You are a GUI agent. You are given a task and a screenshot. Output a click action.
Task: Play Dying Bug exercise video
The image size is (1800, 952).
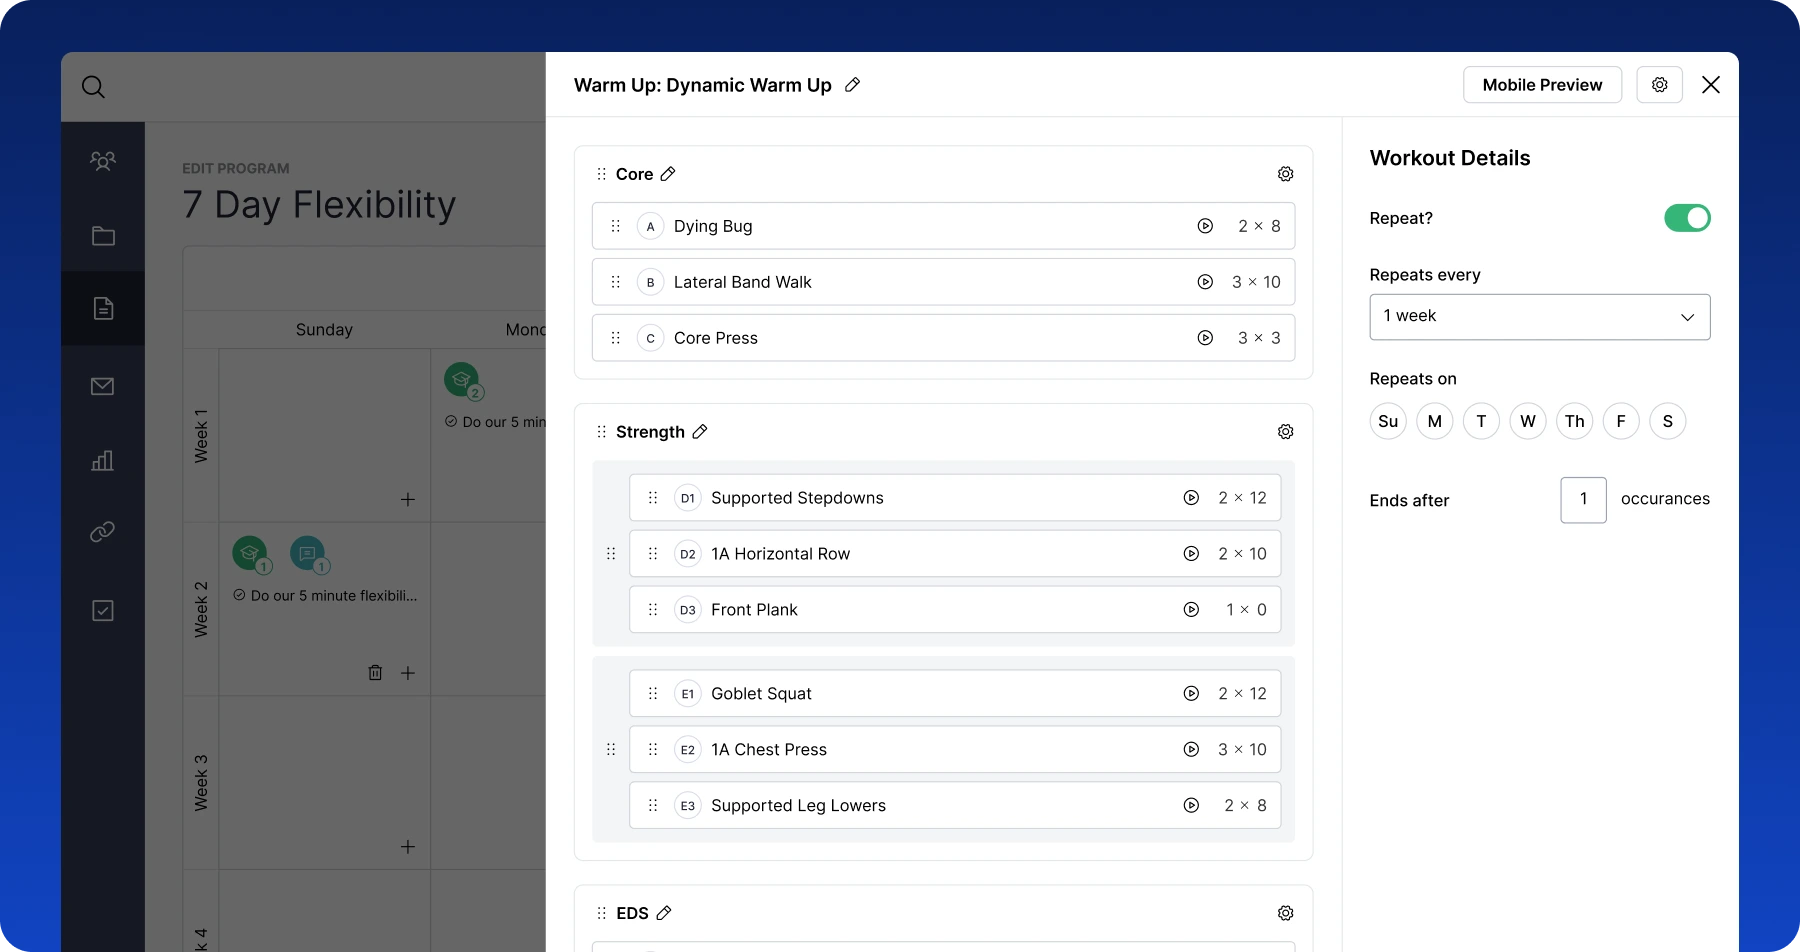[x=1205, y=227]
